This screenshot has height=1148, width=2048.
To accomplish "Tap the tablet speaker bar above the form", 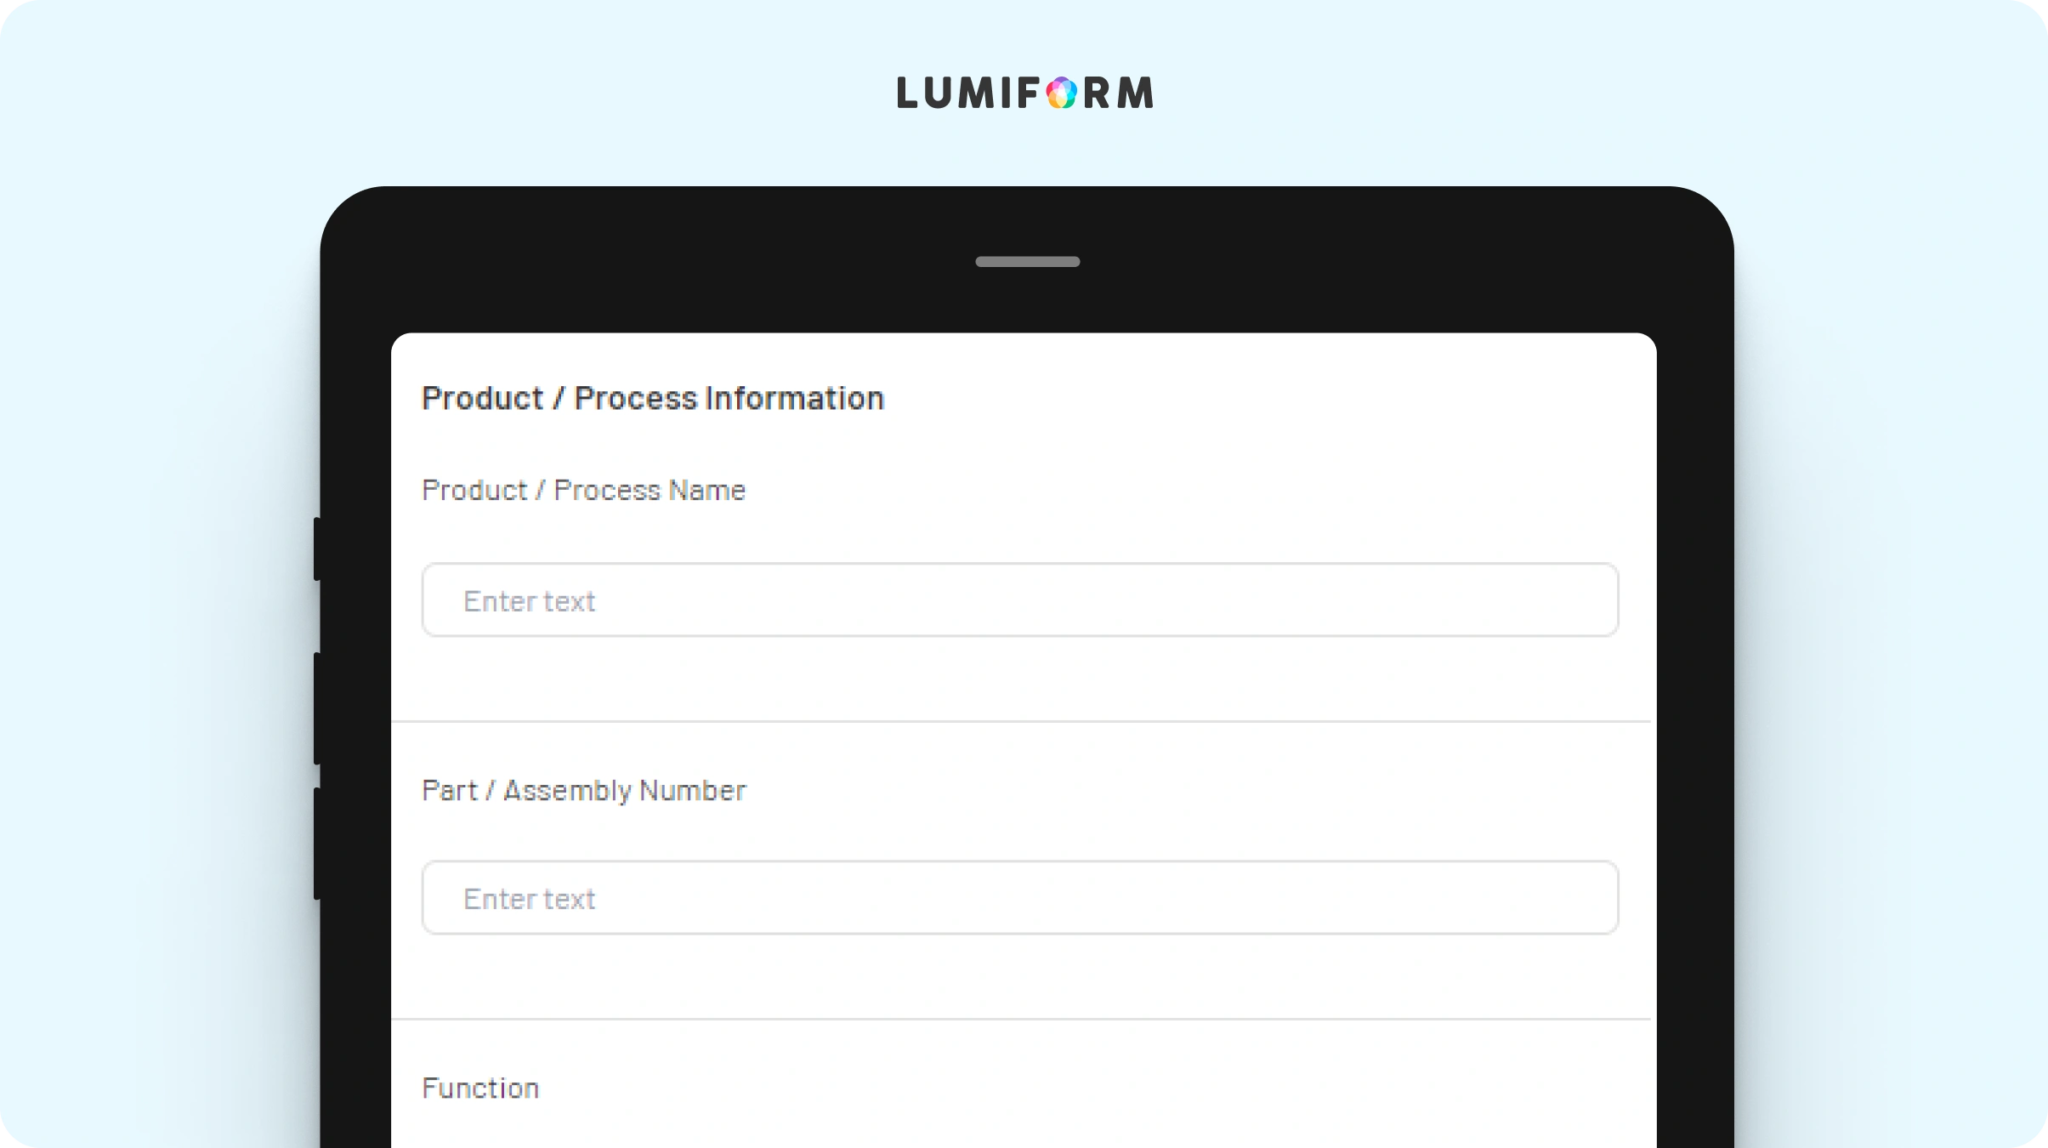I will click(1028, 262).
